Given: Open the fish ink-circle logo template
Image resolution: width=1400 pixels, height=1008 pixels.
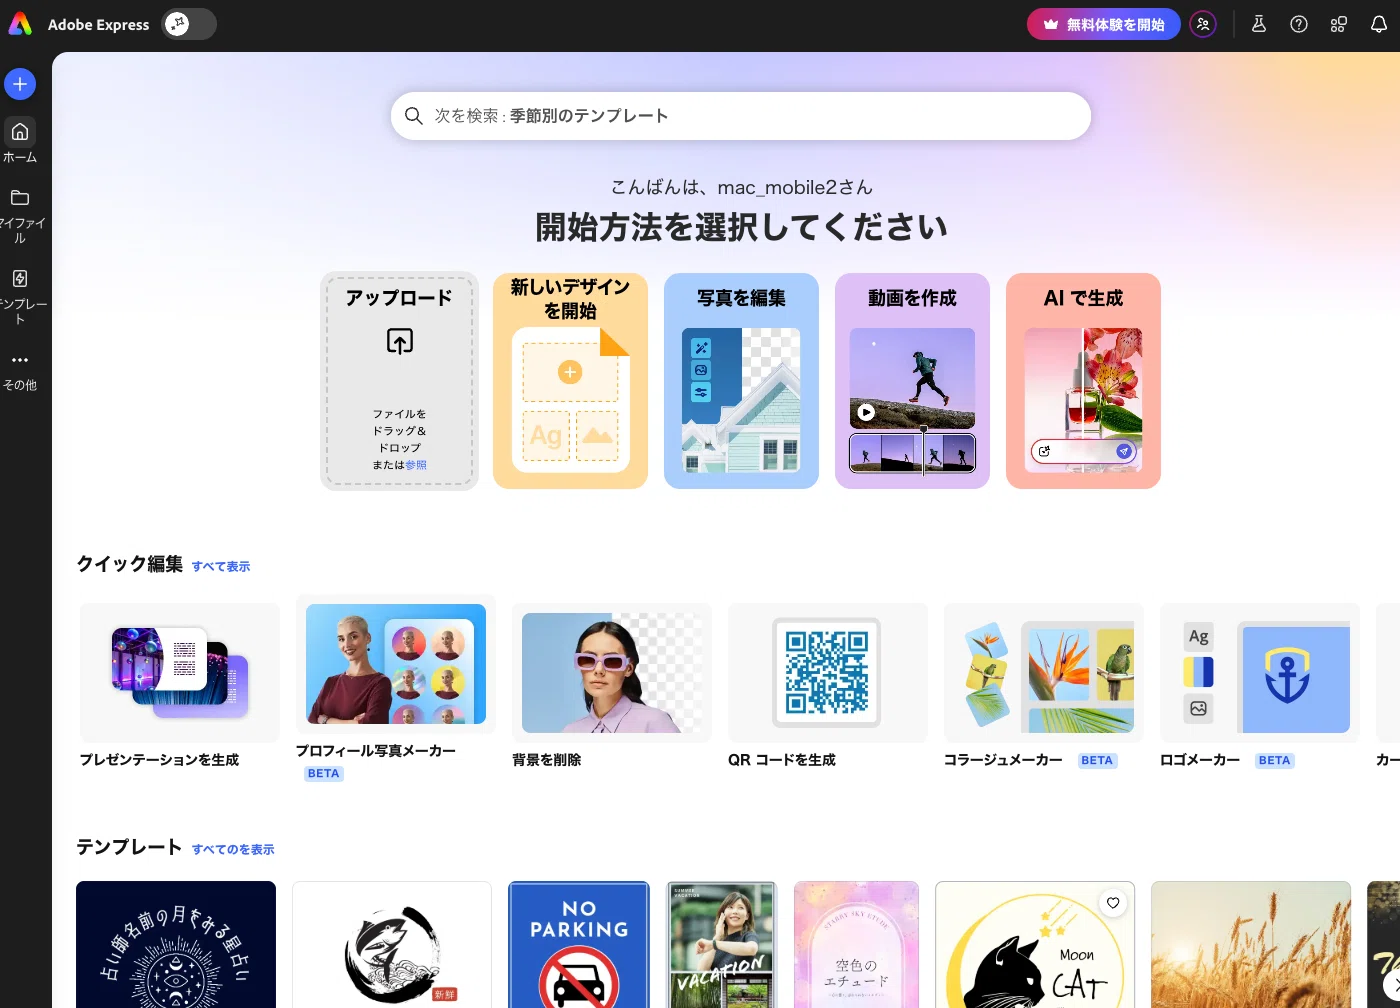Looking at the screenshot, I should coord(392,944).
